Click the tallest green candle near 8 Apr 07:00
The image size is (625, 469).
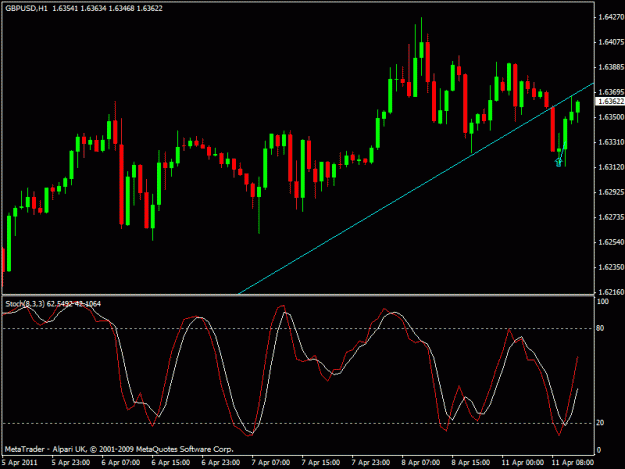[x=422, y=50]
